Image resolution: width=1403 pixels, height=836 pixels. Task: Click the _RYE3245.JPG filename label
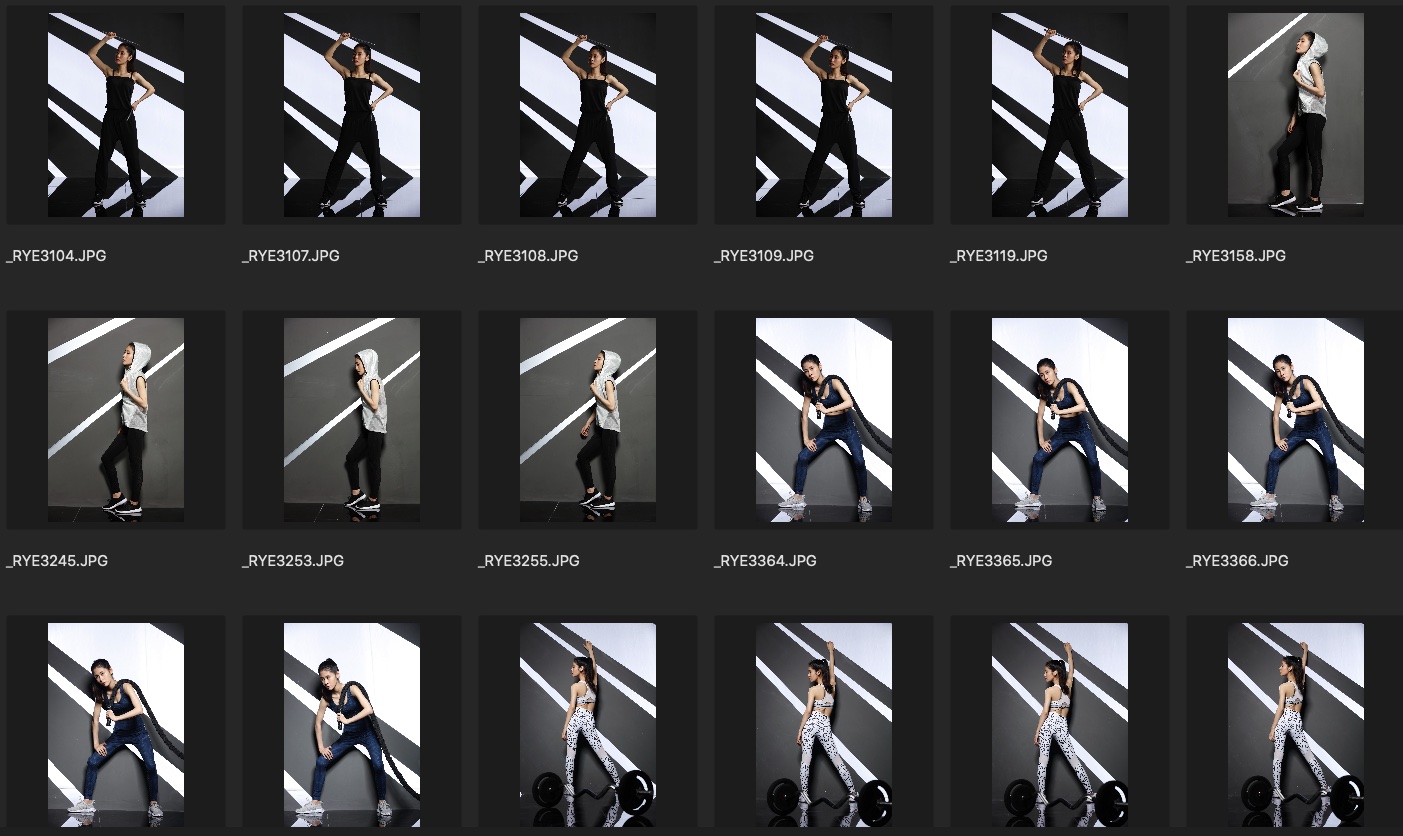(x=56, y=561)
